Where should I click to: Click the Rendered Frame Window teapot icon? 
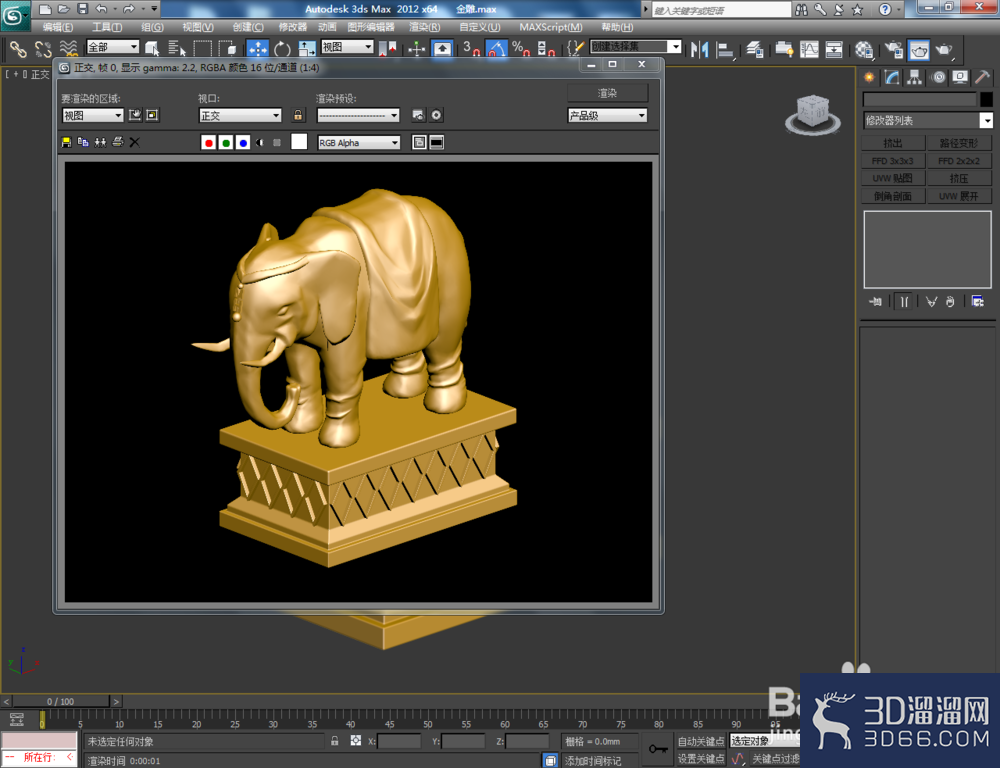[919, 49]
